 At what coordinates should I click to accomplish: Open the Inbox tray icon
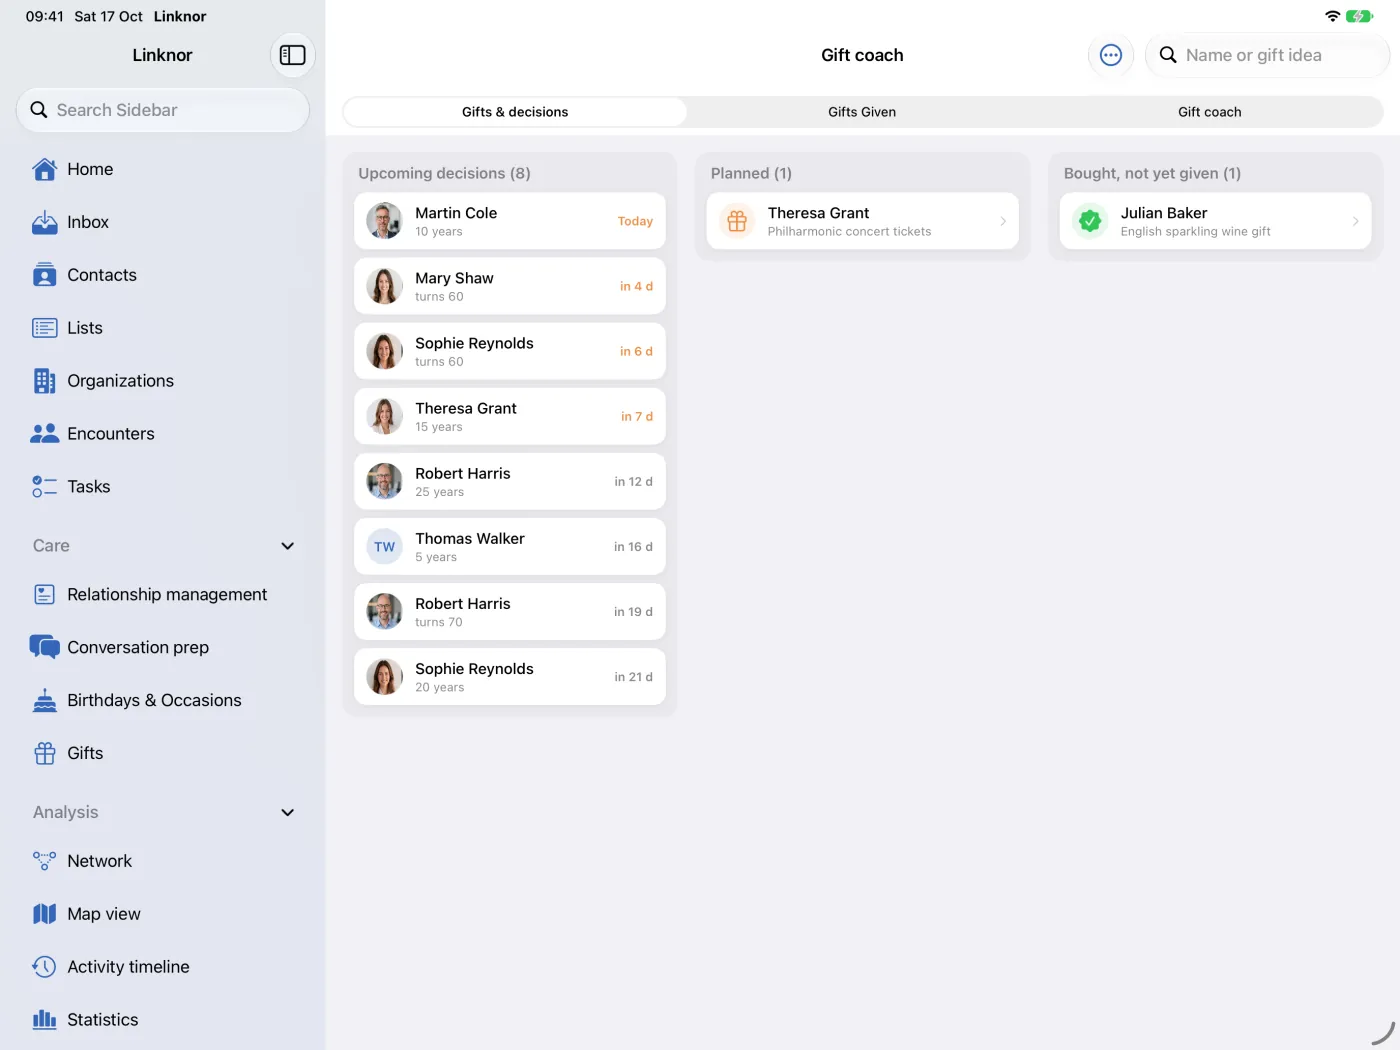click(x=45, y=222)
